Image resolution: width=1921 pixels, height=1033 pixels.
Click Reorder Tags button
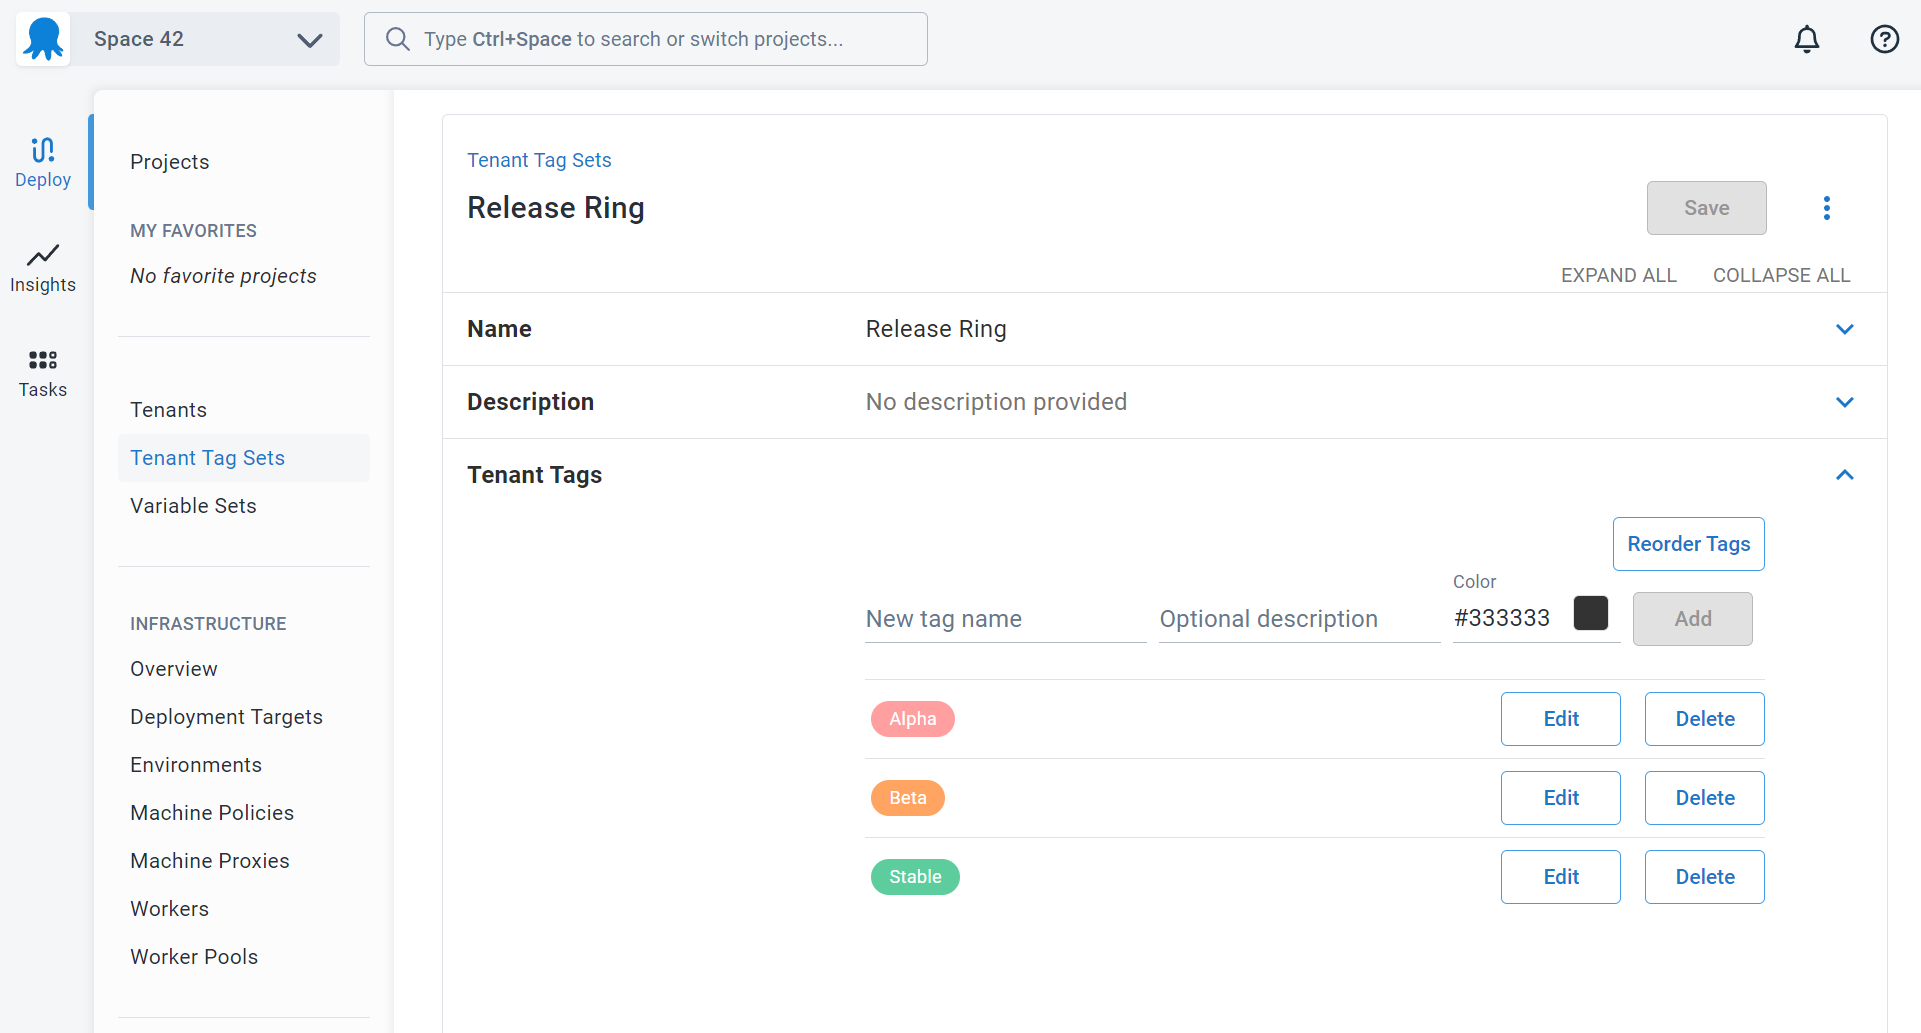[x=1688, y=544]
